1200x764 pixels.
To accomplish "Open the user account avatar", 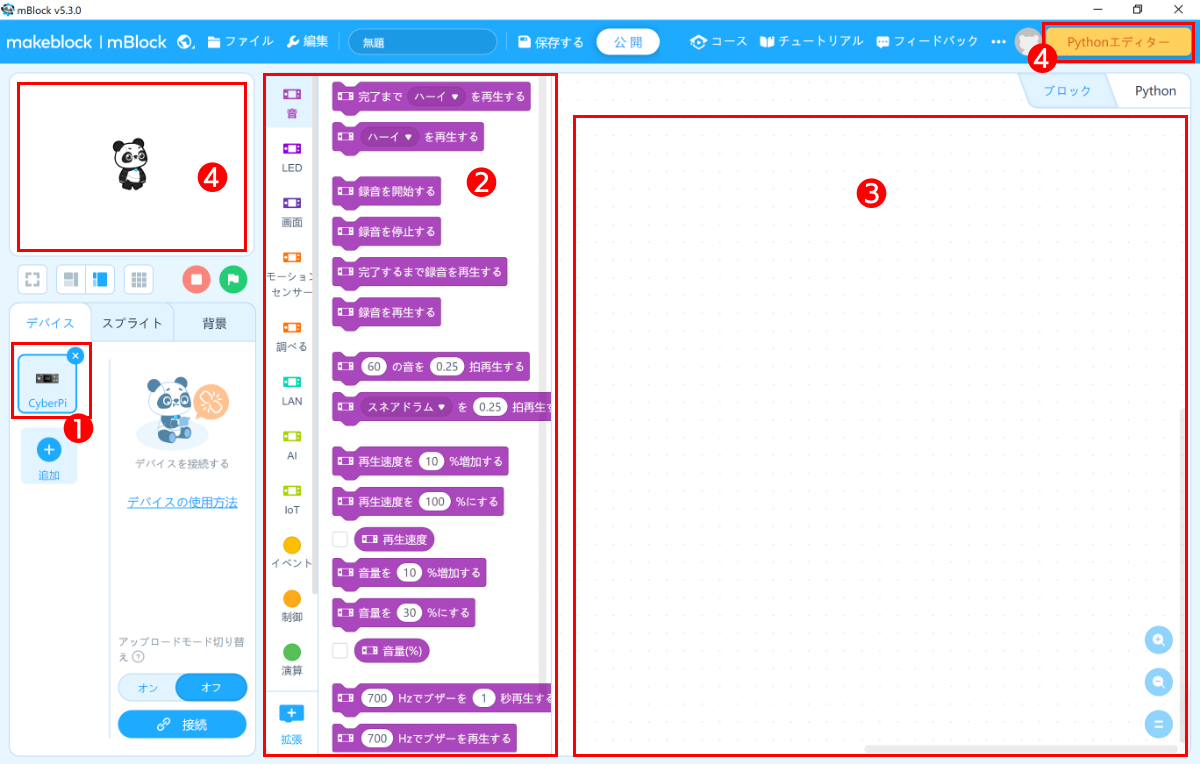I will (1027, 42).
